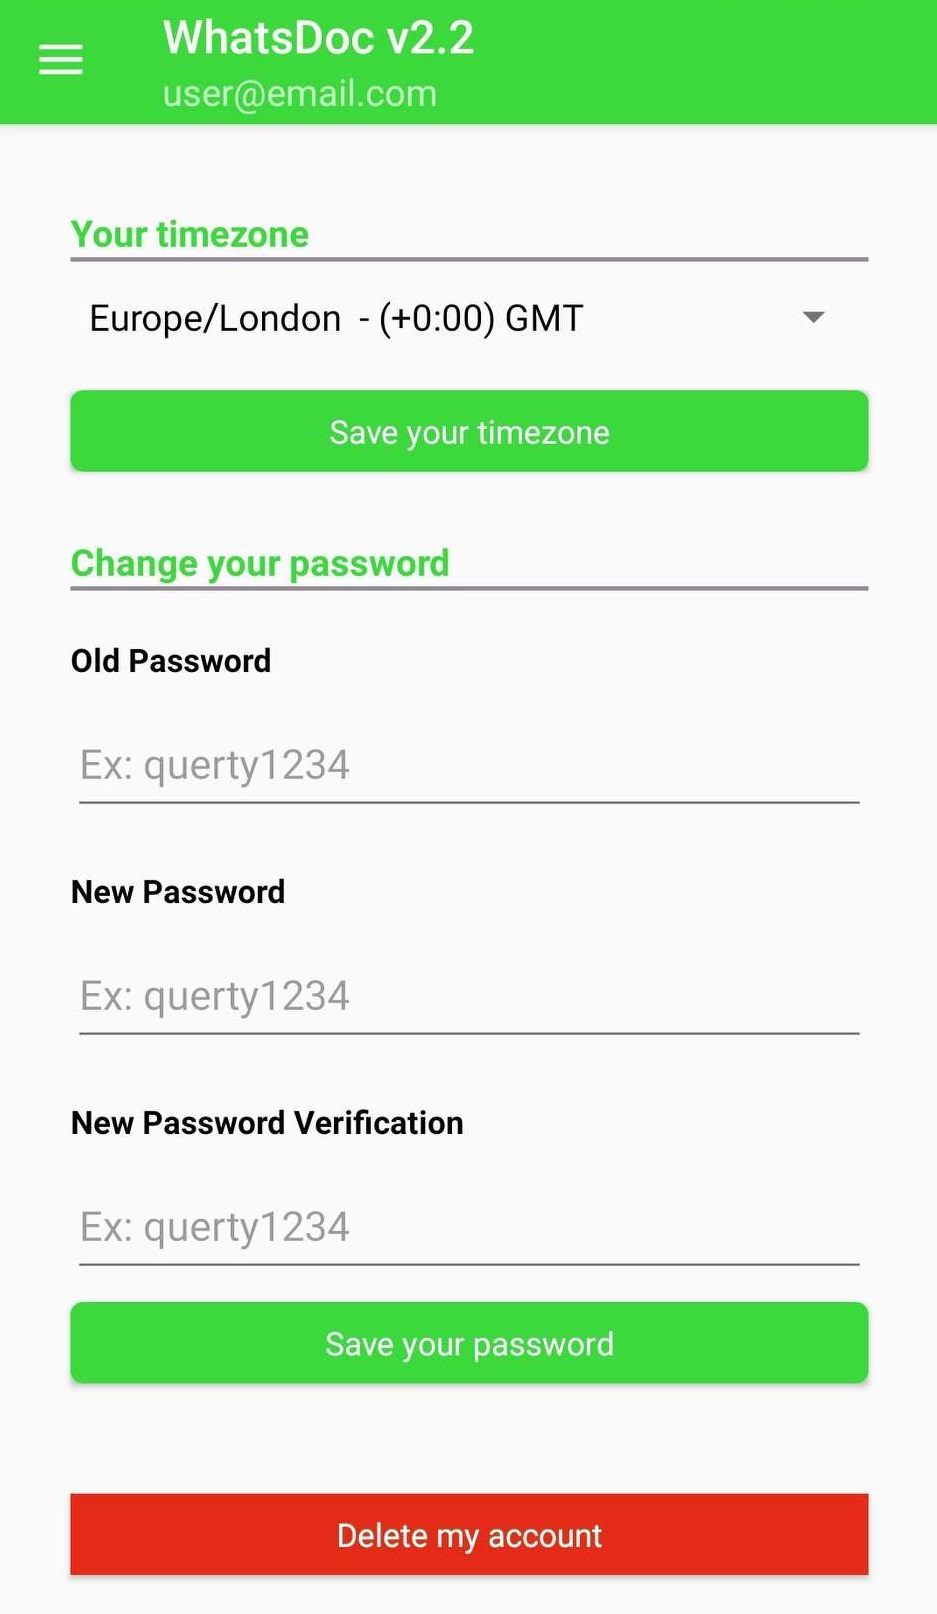Focus the New Password input field
The height and width of the screenshot is (1614, 937).
[468, 997]
